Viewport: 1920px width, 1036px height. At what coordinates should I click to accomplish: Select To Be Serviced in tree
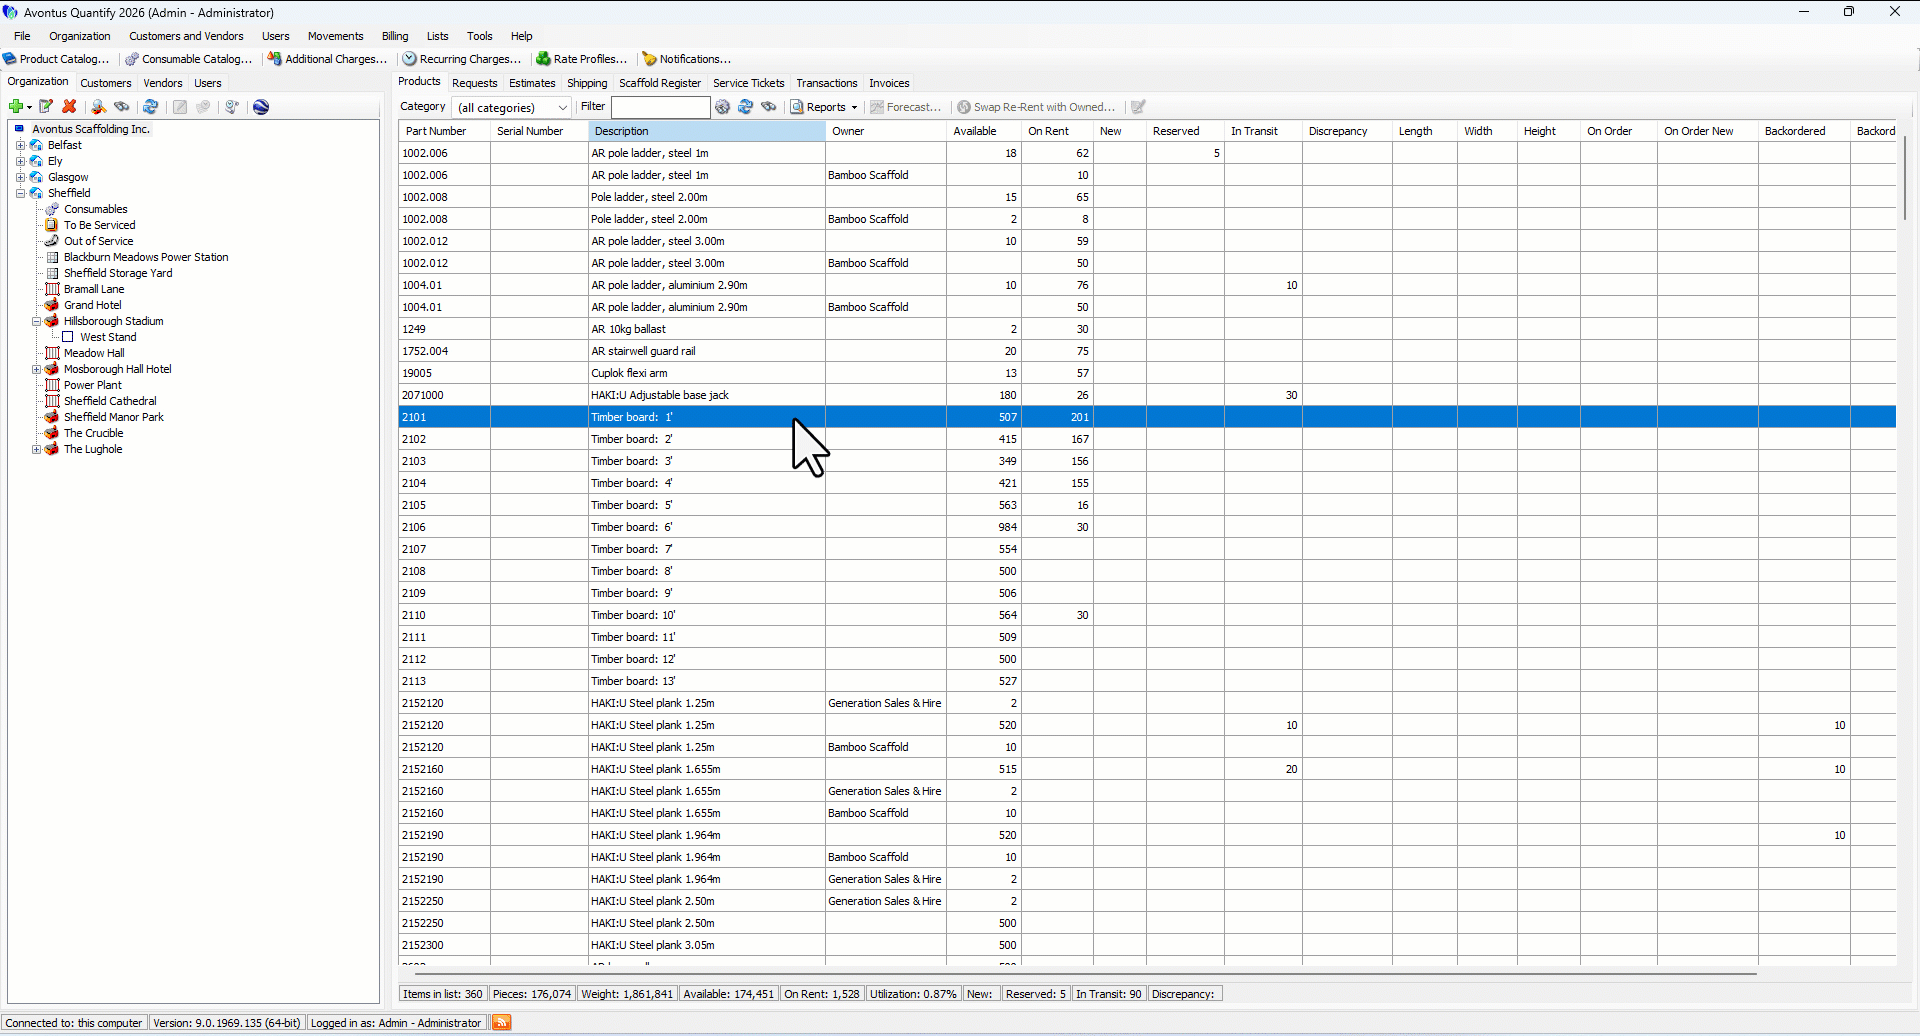coord(100,225)
